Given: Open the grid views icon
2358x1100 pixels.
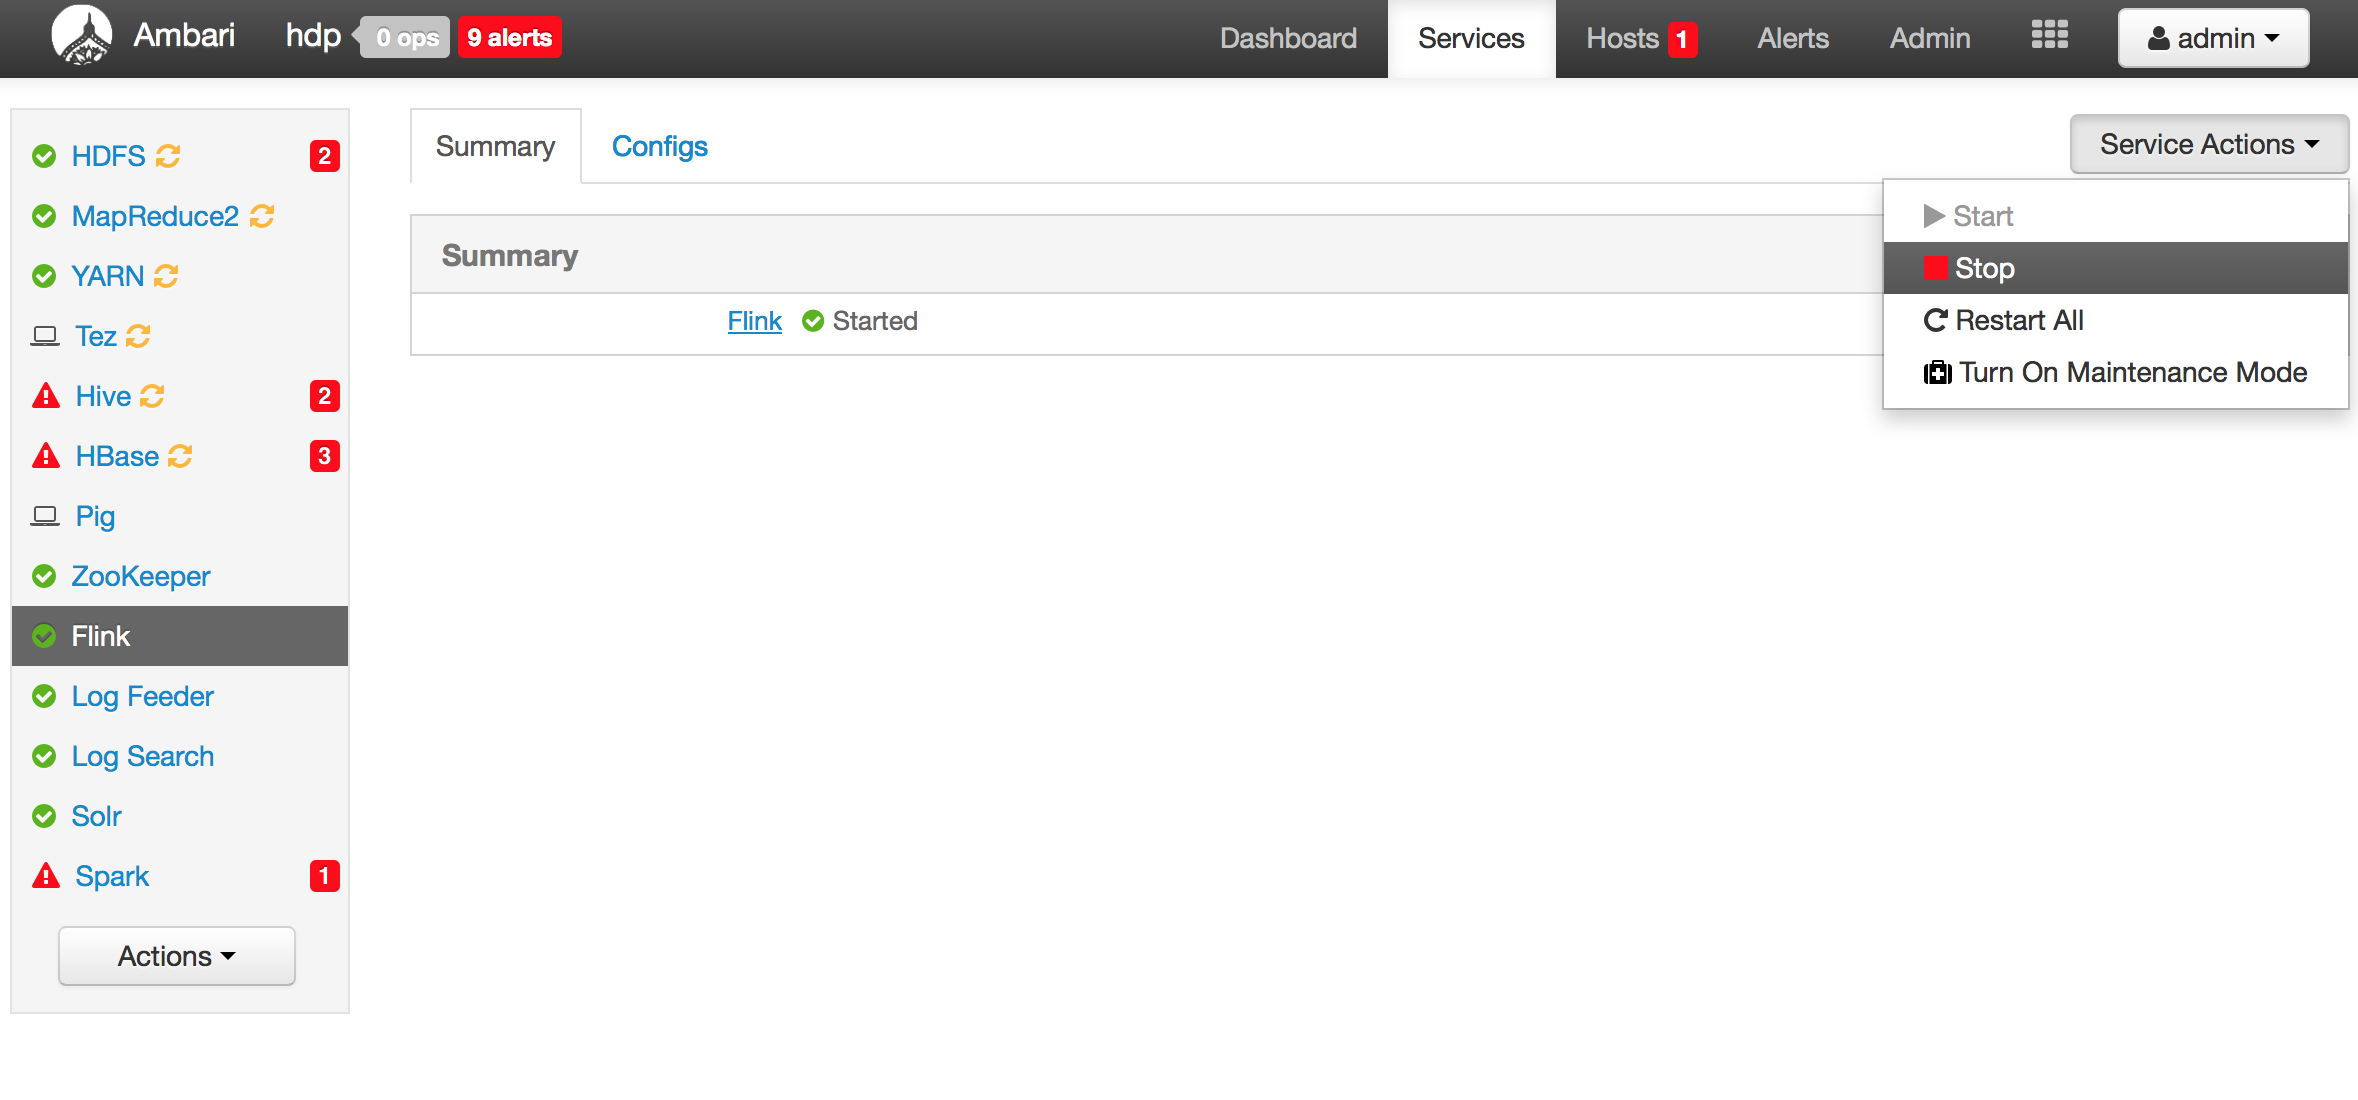Looking at the screenshot, I should pos(2049,36).
